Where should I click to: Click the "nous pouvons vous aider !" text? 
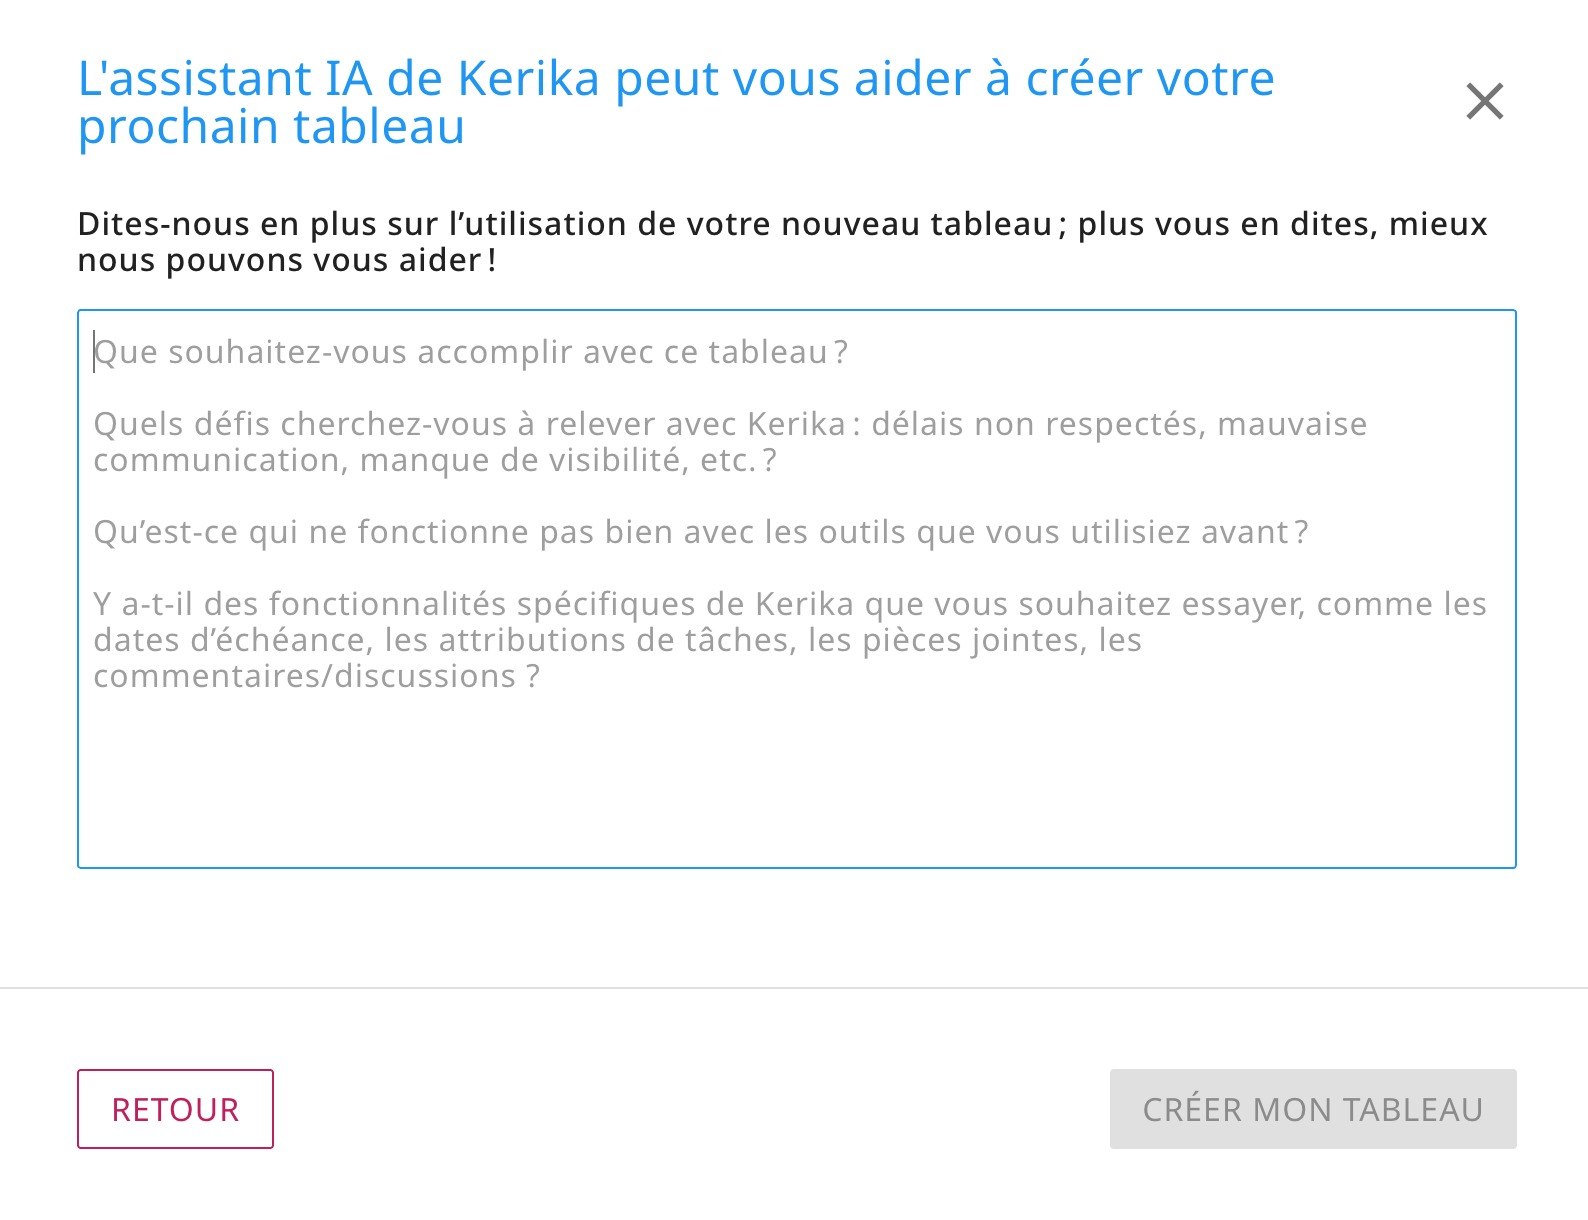point(287,261)
